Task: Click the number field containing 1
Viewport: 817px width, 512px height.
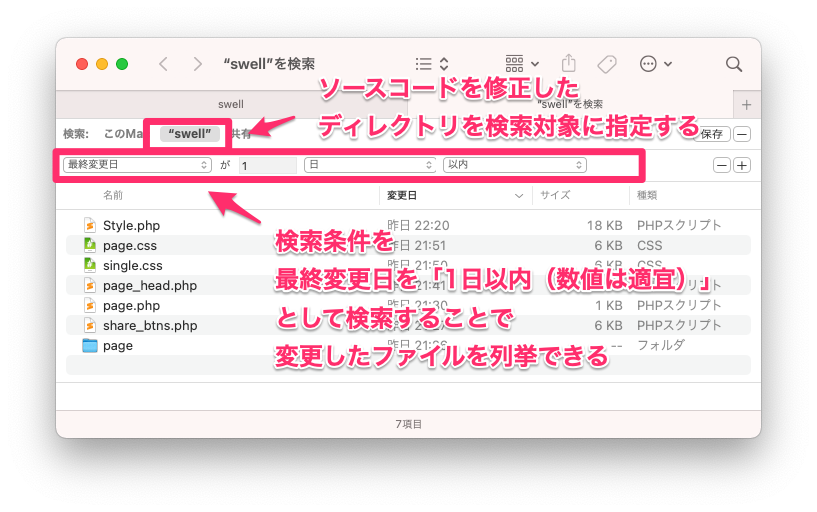Action: [x=268, y=165]
